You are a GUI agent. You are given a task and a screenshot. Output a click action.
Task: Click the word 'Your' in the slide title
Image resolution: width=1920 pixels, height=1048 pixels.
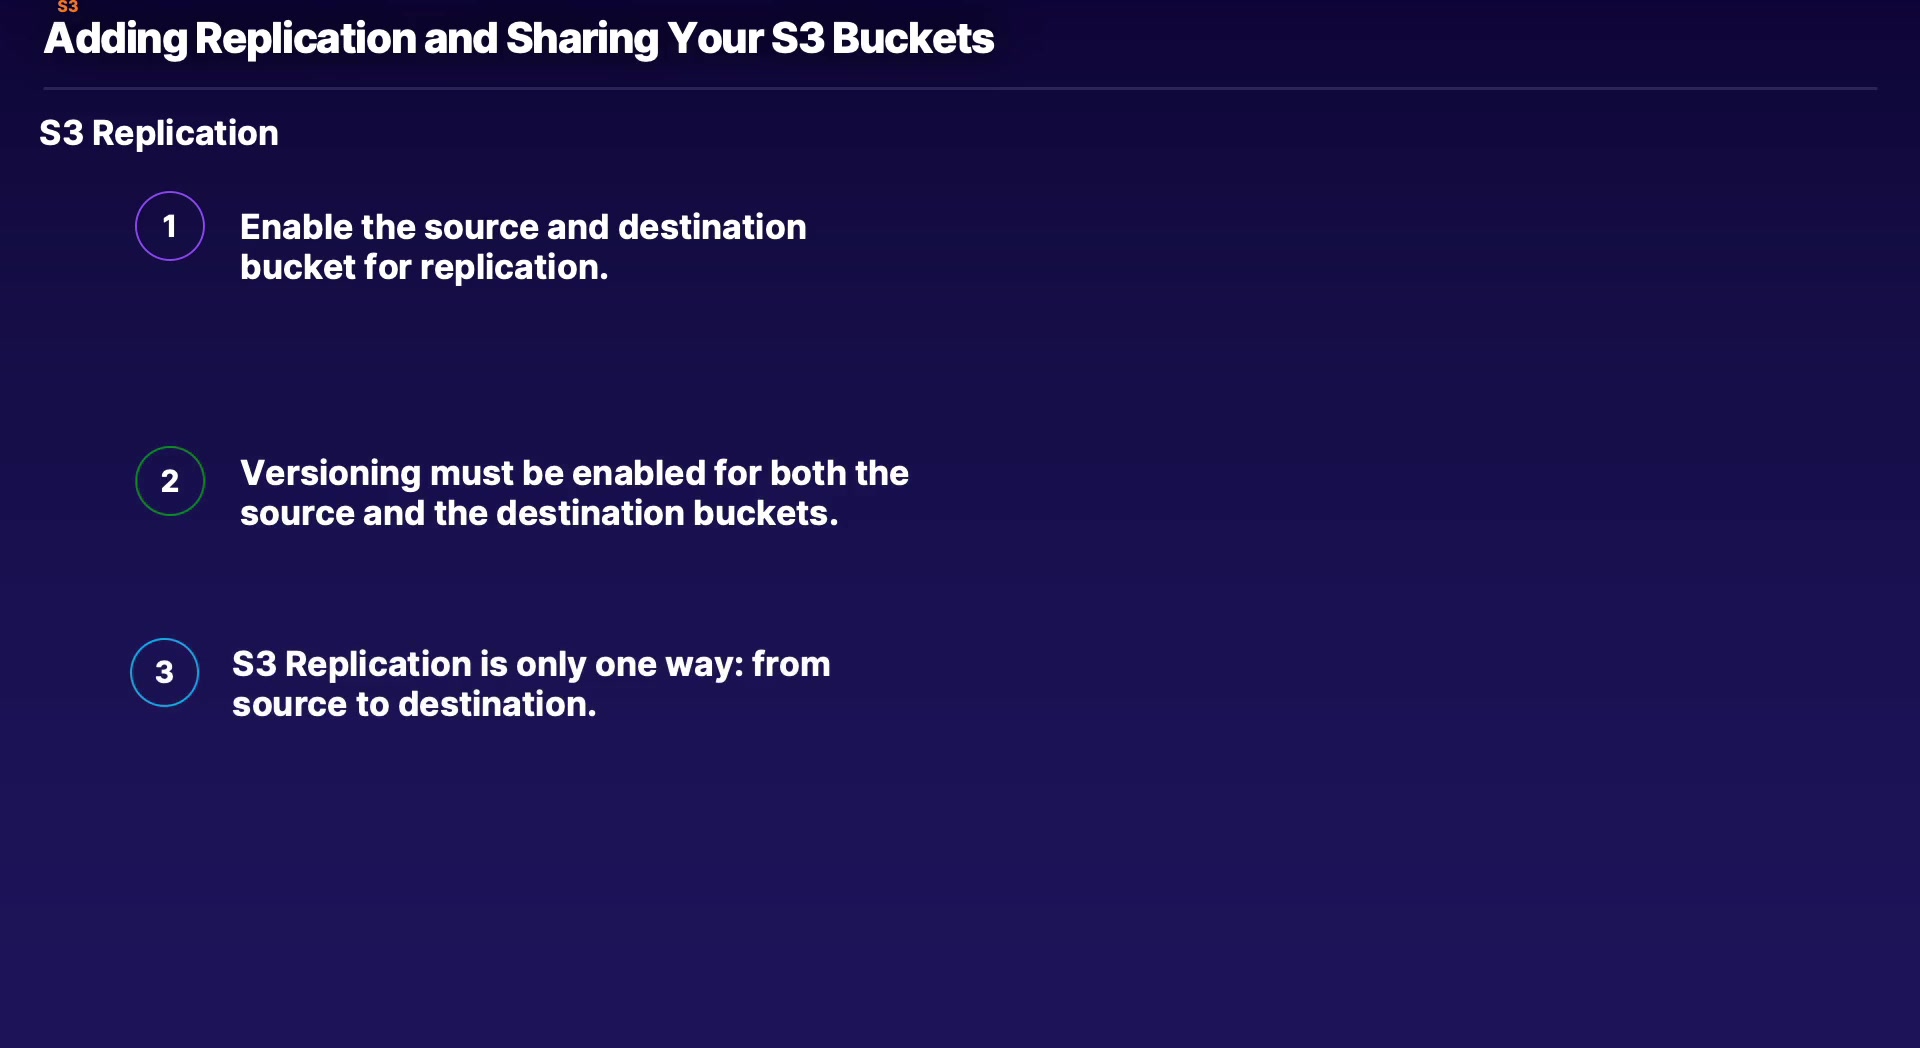[x=715, y=39]
